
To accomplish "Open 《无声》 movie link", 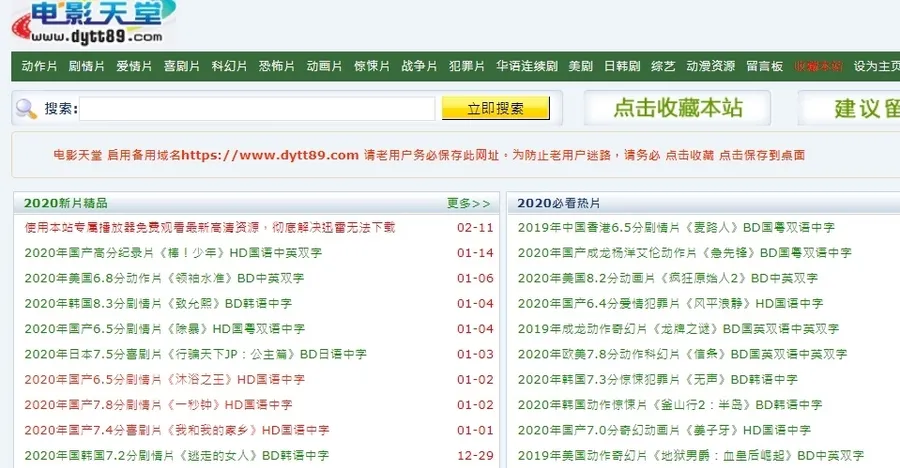I will (658, 379).
